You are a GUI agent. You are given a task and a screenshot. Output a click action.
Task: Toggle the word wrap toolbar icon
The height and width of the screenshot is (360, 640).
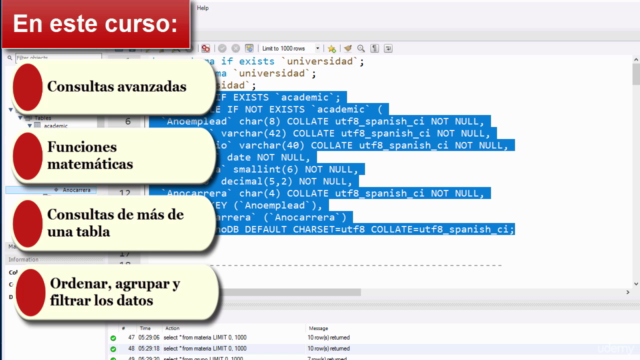(x=388, y=49)
